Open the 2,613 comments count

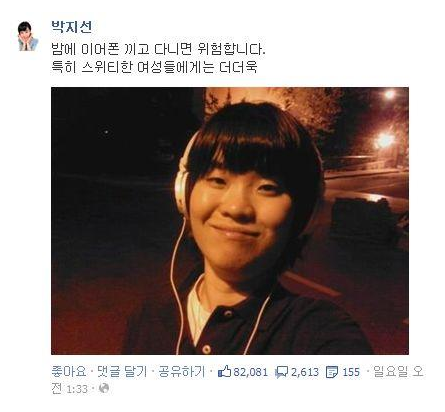(305, 372)
